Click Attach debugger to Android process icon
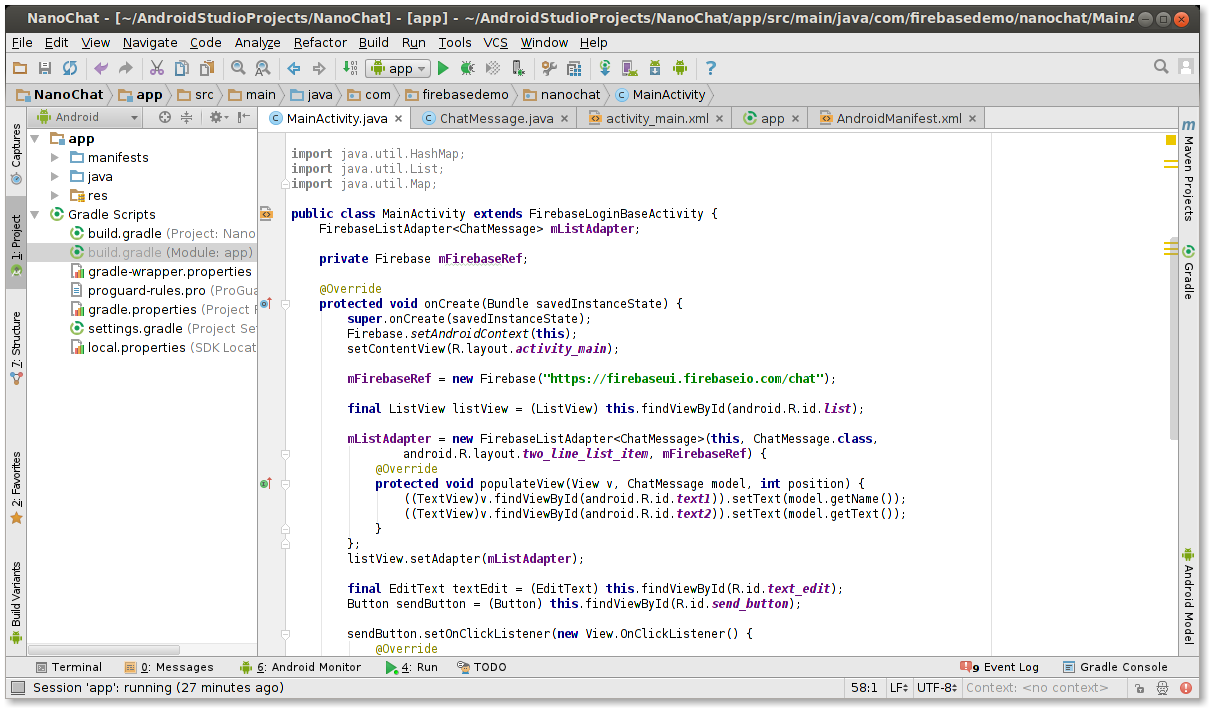 pos(518,68)
